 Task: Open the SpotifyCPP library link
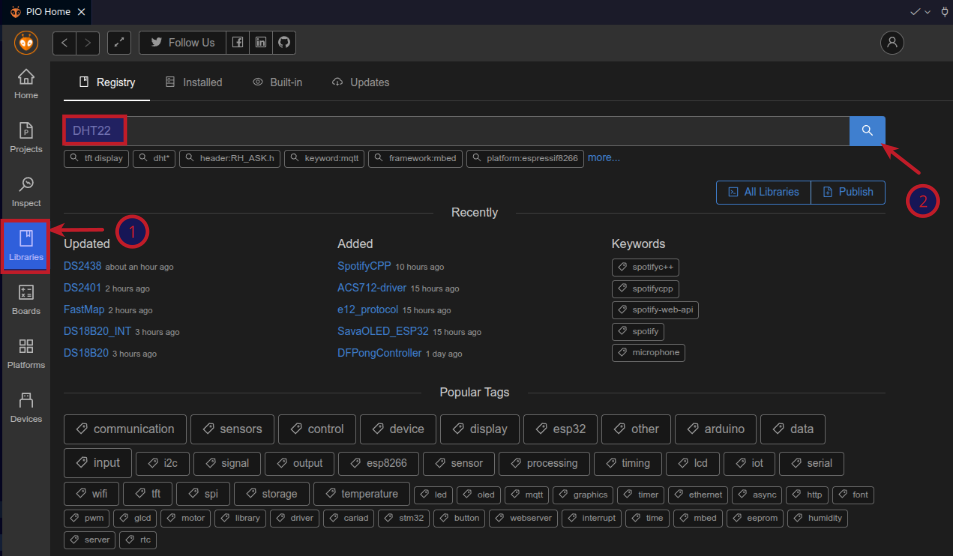(364, 266)
